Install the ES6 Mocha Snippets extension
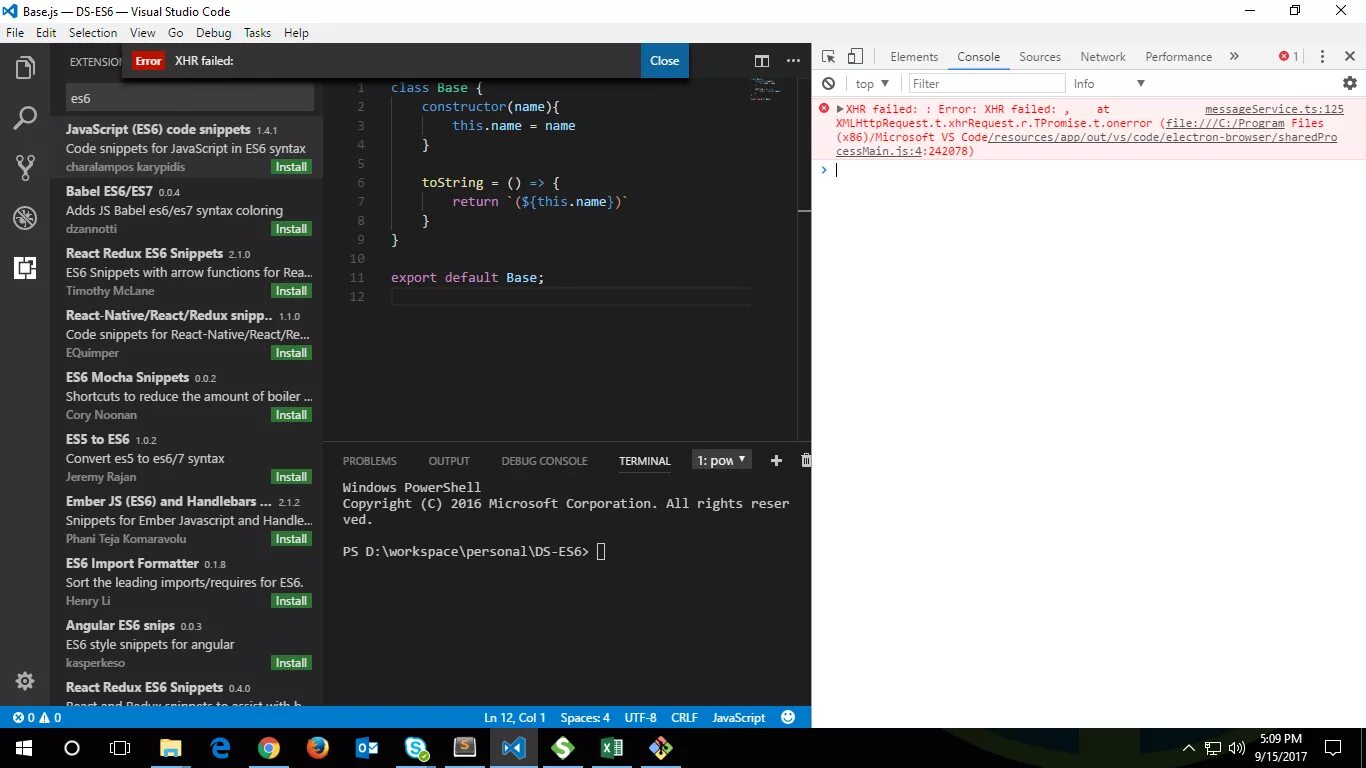Screen dimensions: 1366x768 (292, 415)
